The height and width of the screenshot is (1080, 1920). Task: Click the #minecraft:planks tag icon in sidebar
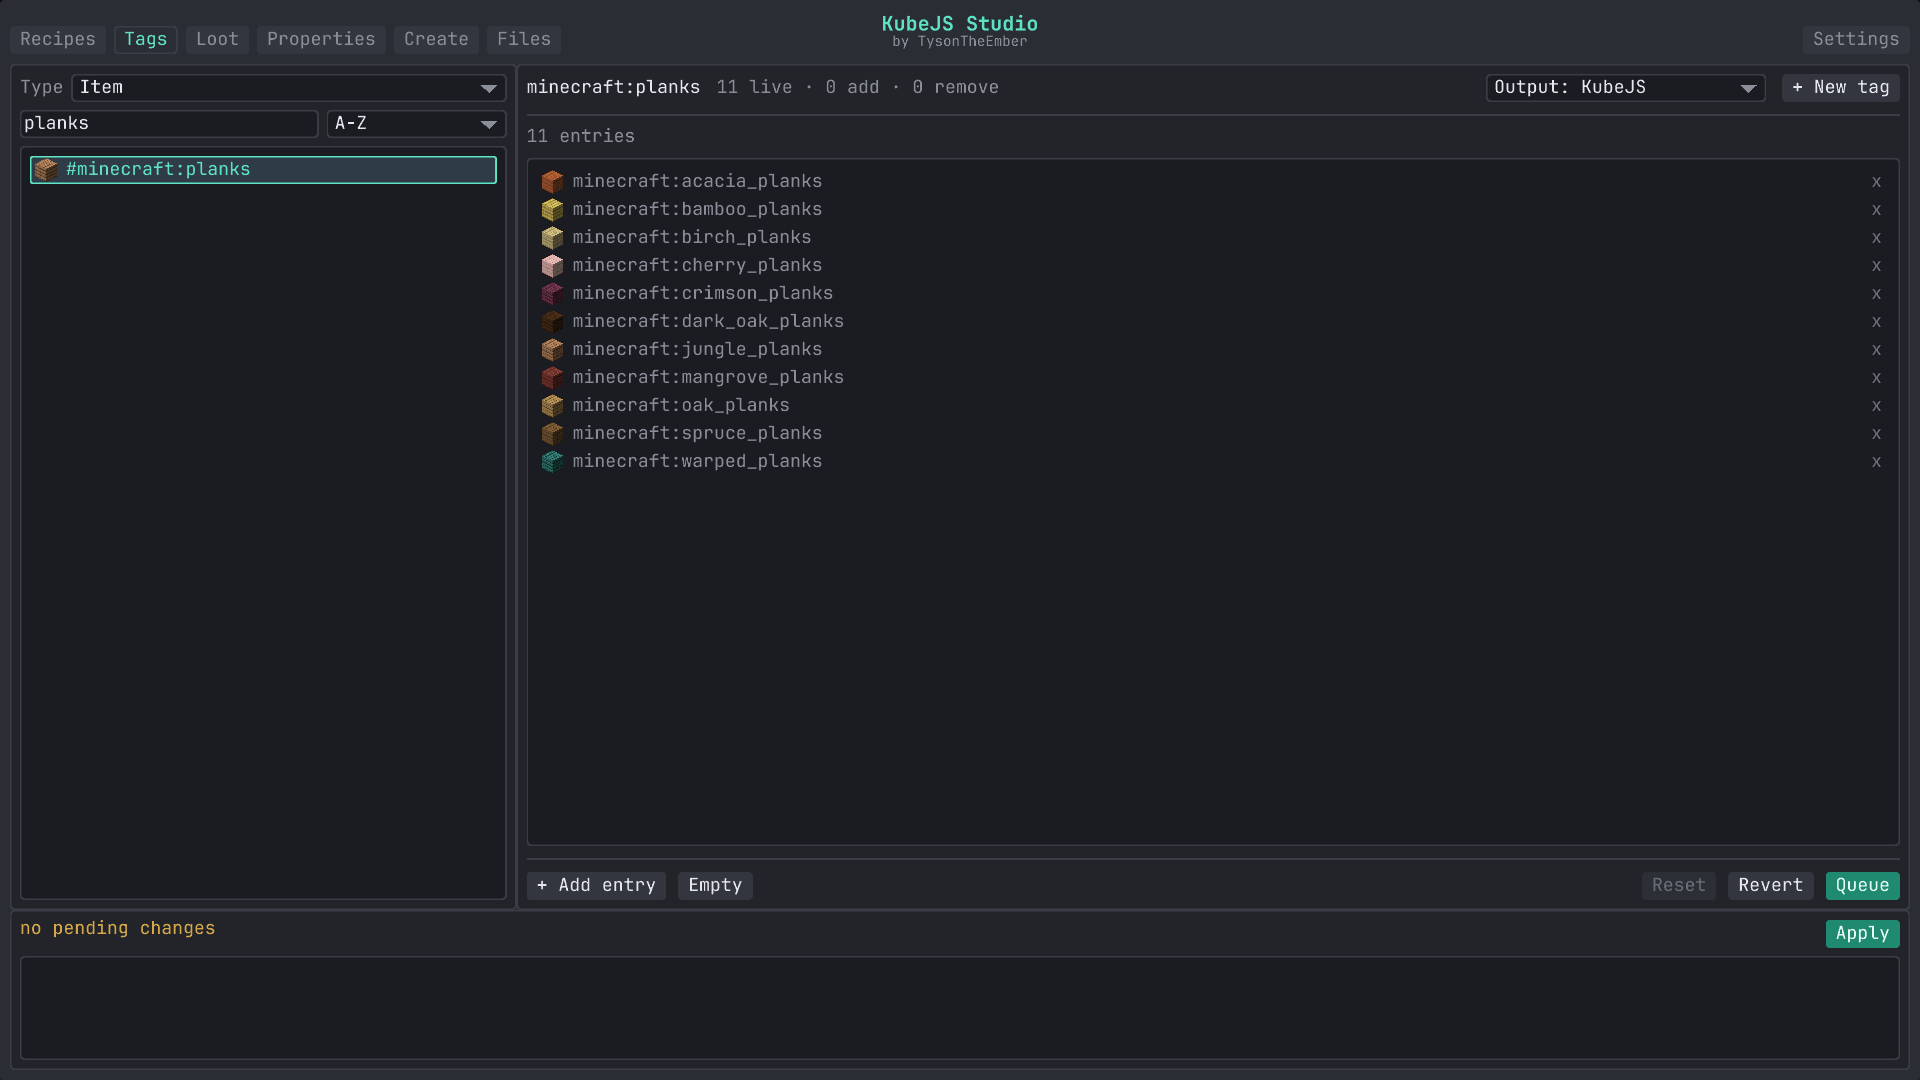[x=46, y=169]
